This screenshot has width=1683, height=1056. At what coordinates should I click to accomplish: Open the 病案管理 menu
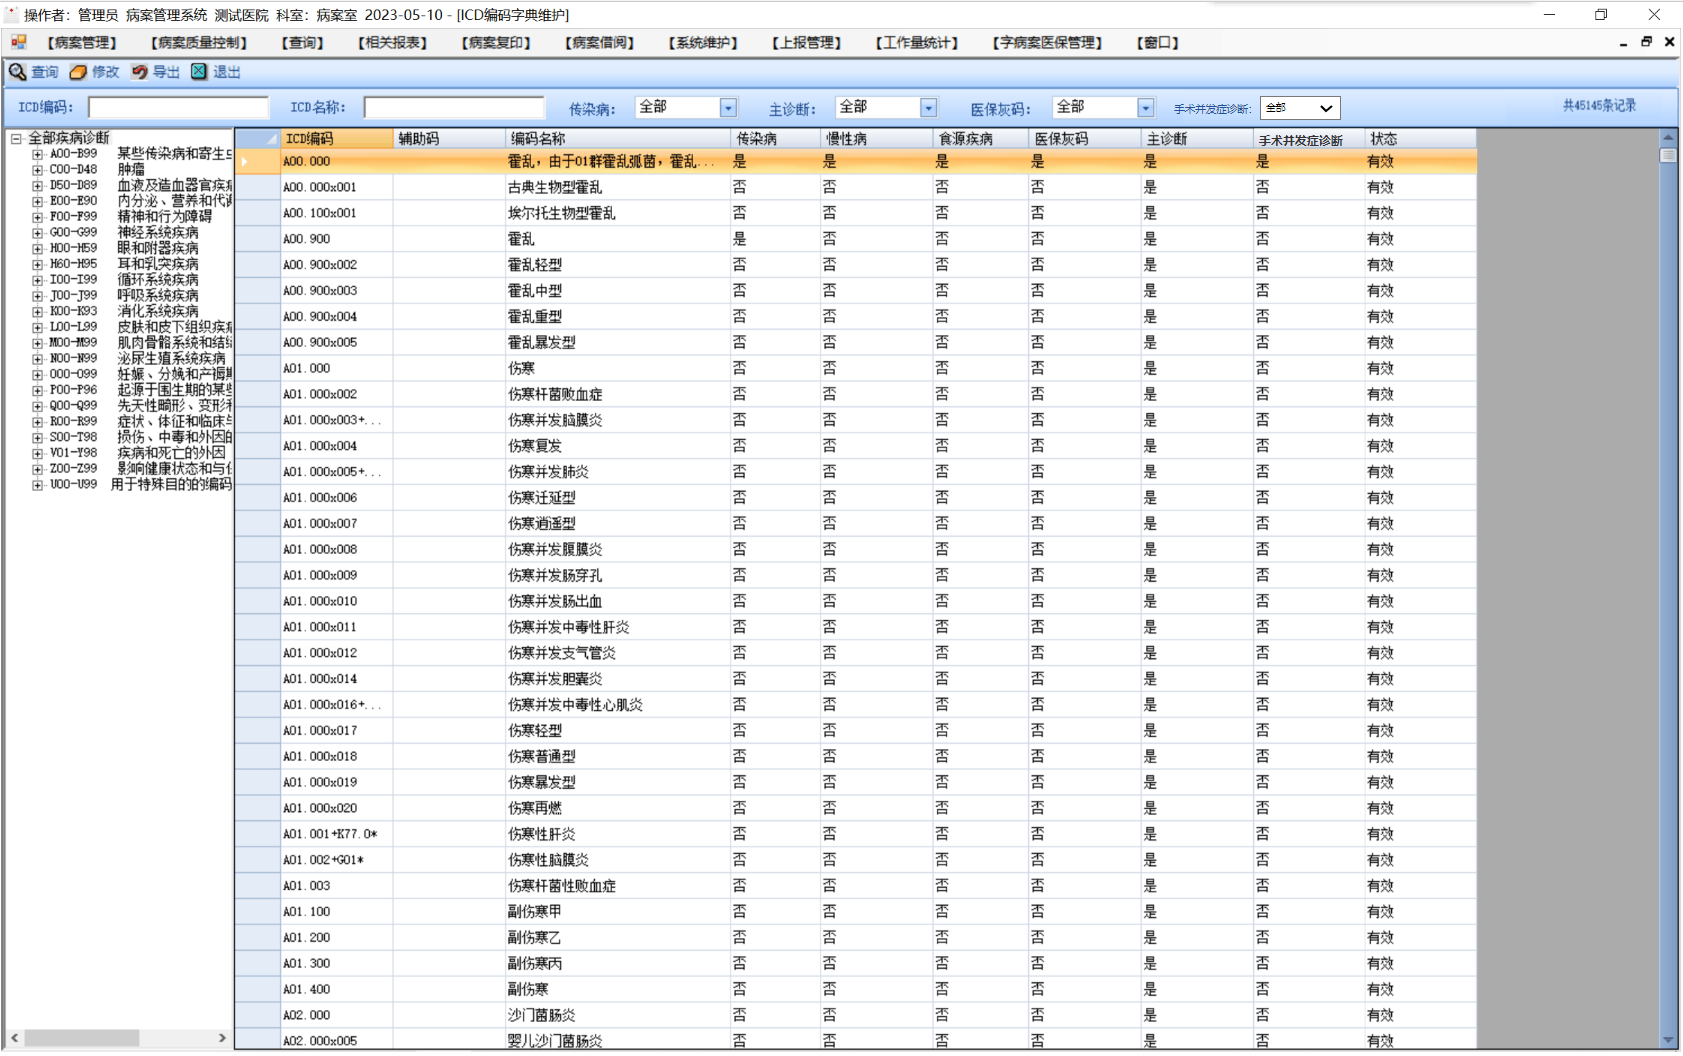(82, 43)
